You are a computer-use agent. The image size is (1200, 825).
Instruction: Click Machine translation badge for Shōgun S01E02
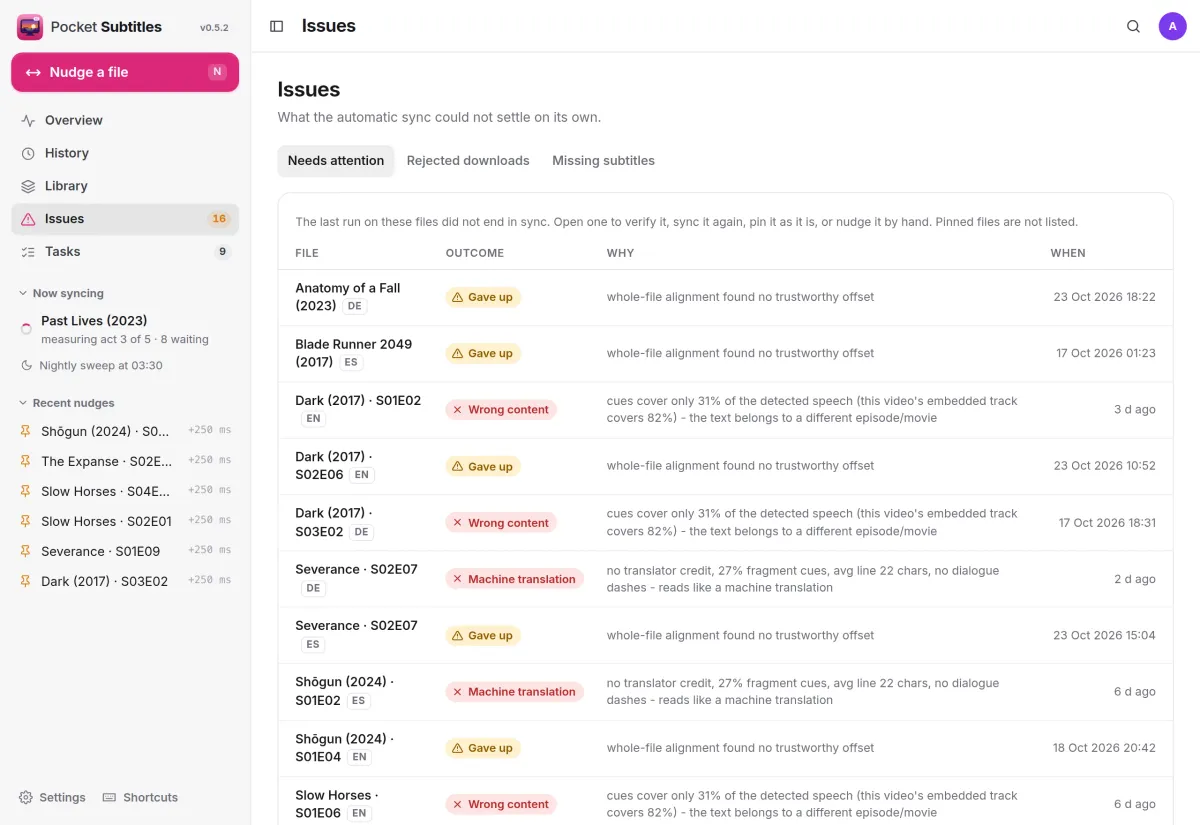coord(515,692)
